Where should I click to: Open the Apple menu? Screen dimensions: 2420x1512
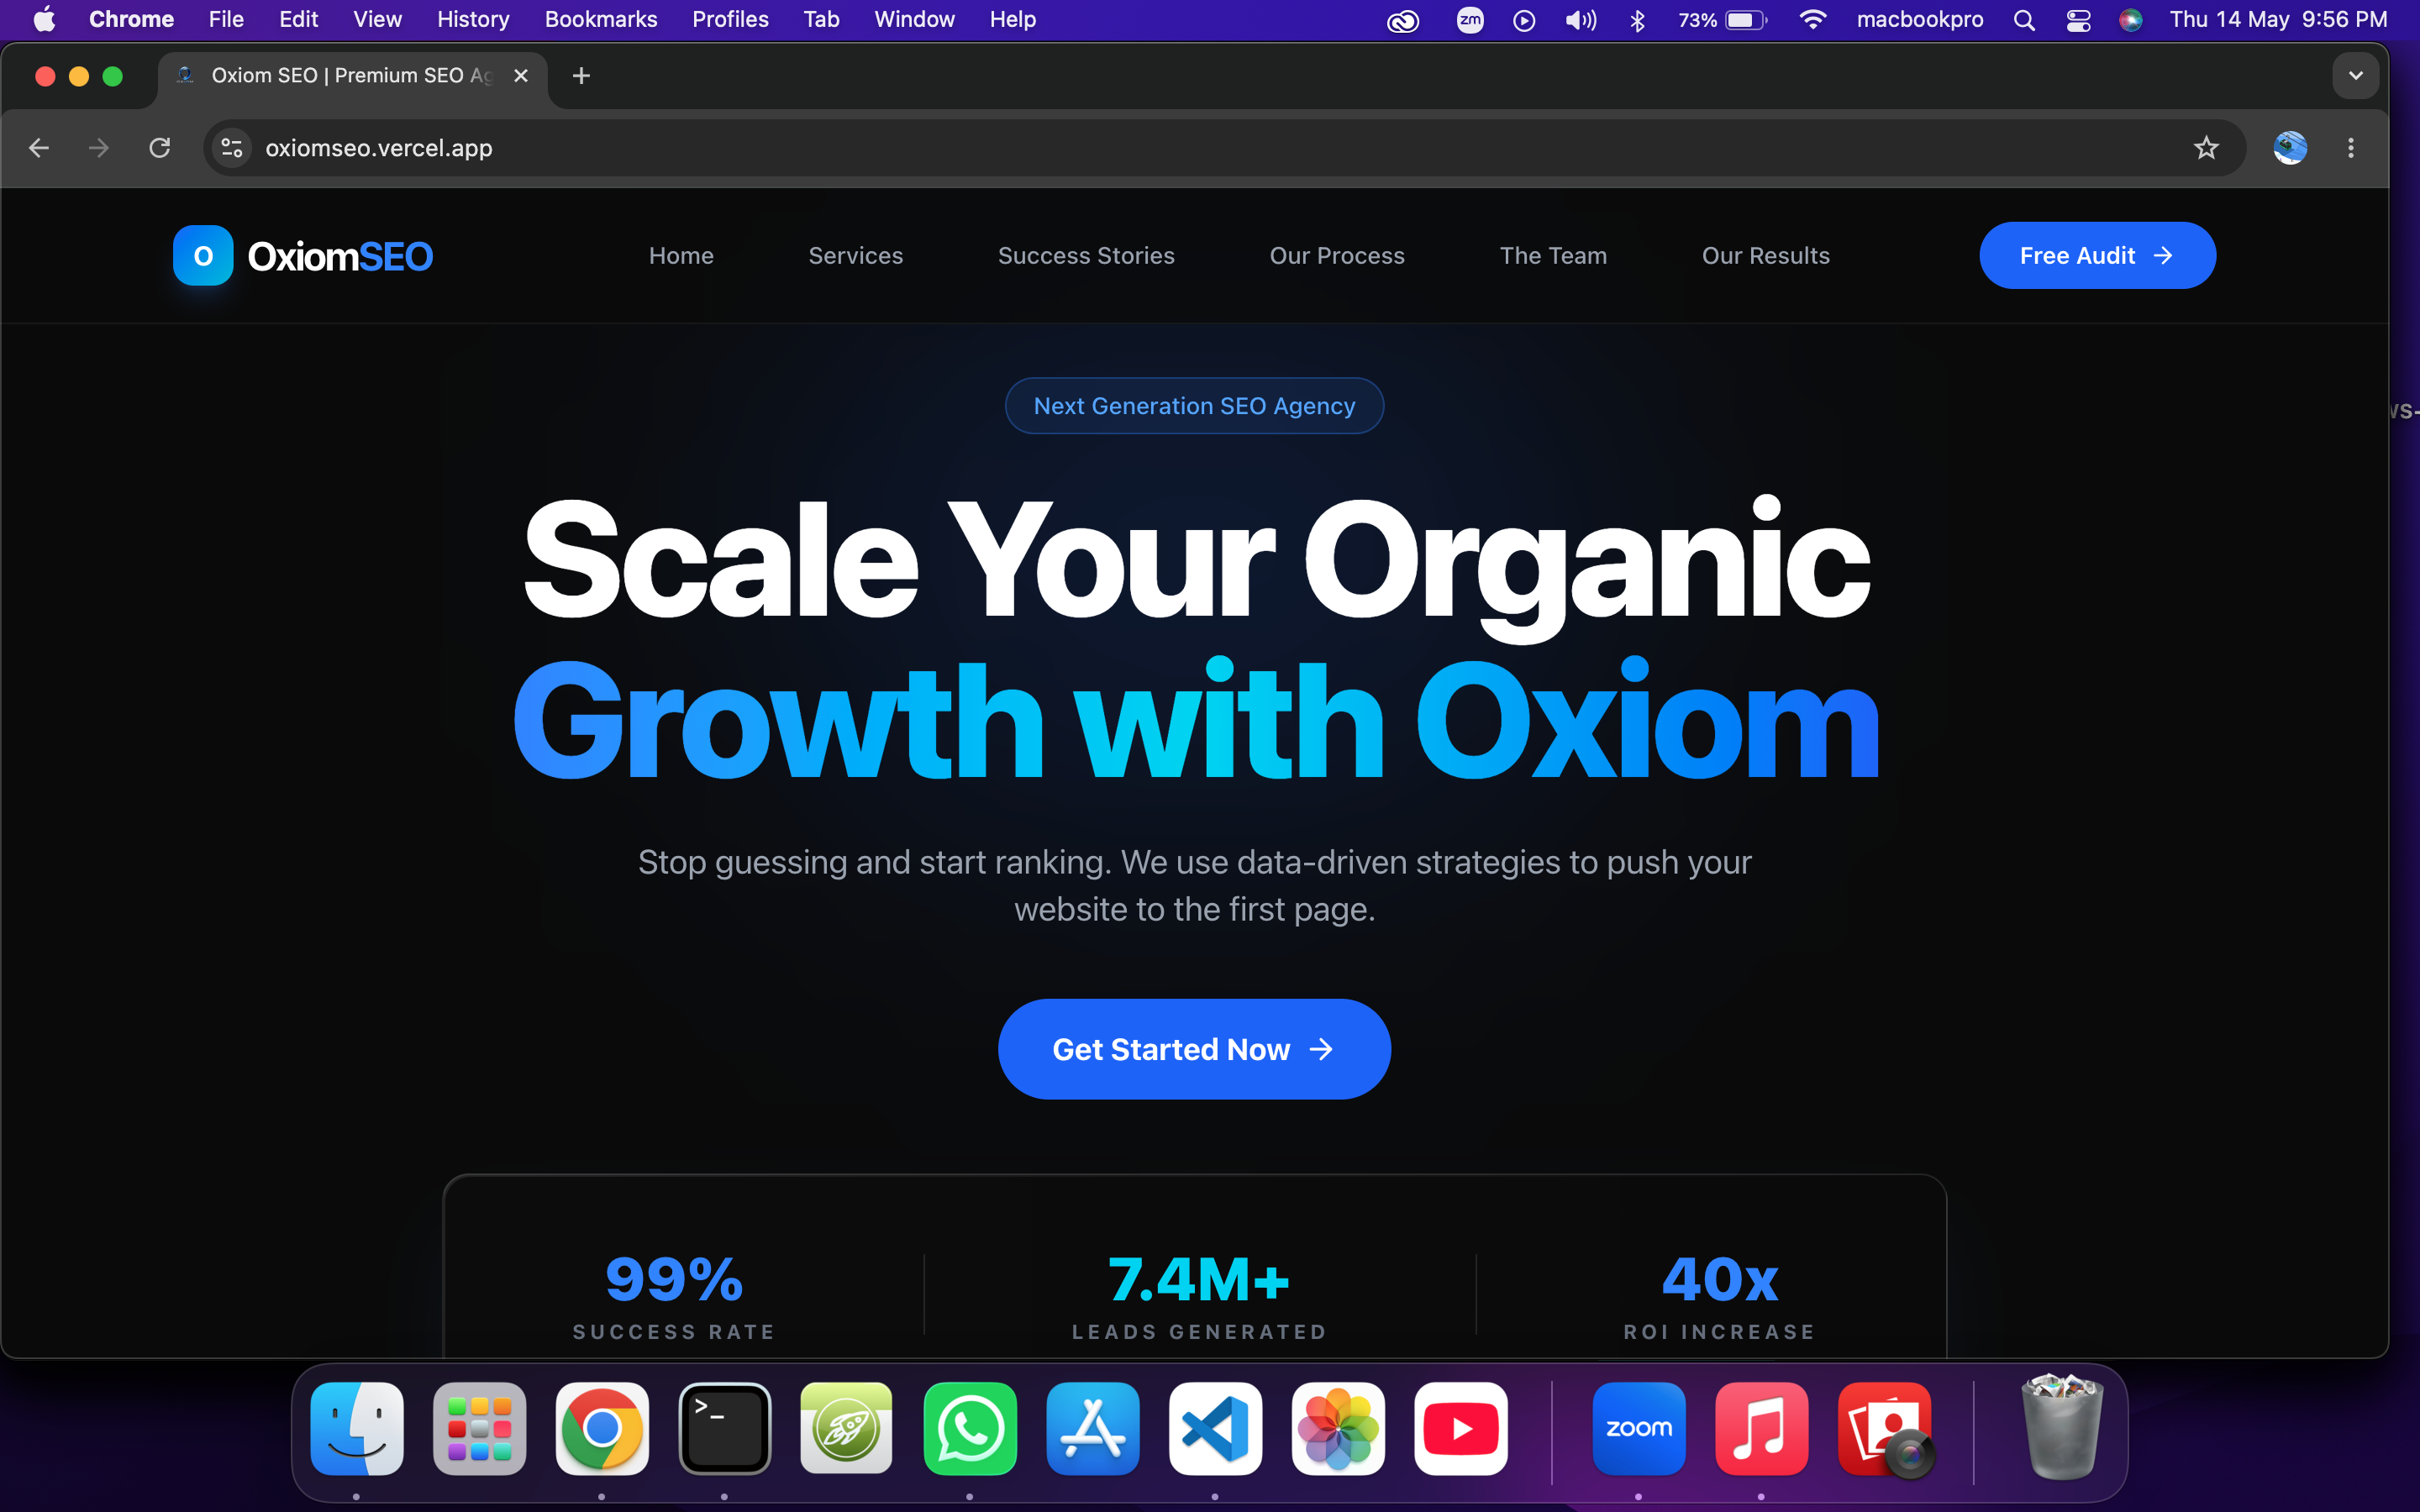pos(45,20)
